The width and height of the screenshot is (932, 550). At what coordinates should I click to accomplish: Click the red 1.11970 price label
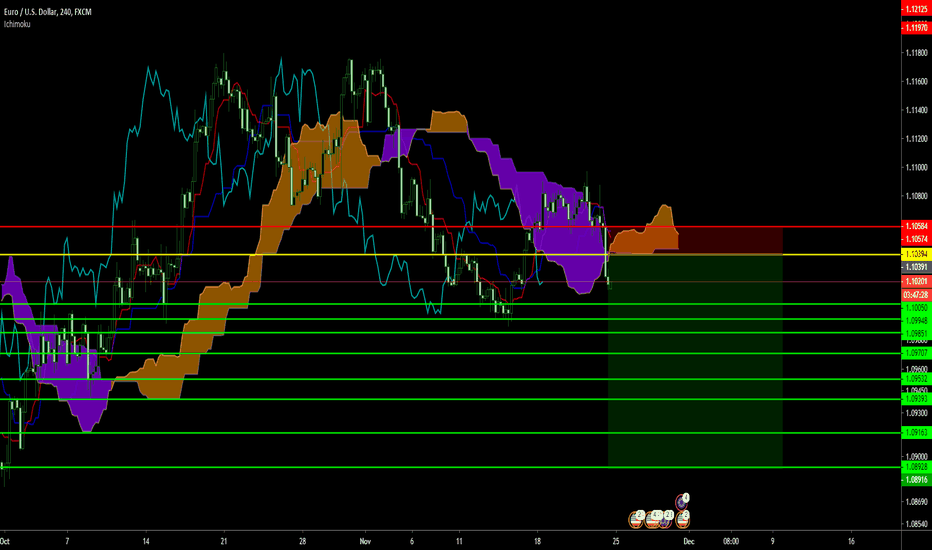click(x=914, y=31)
